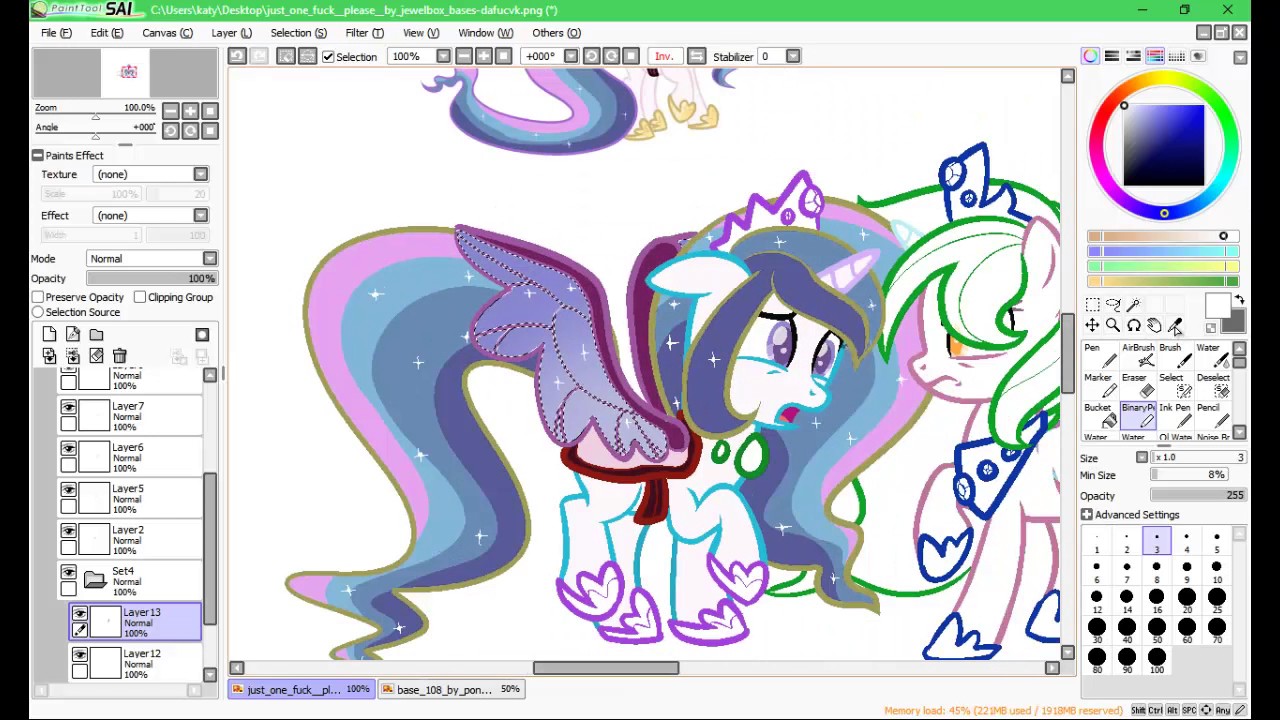Select the Move tool
This screenshot has width=1280, height=720.
[x=1092, y=326]
